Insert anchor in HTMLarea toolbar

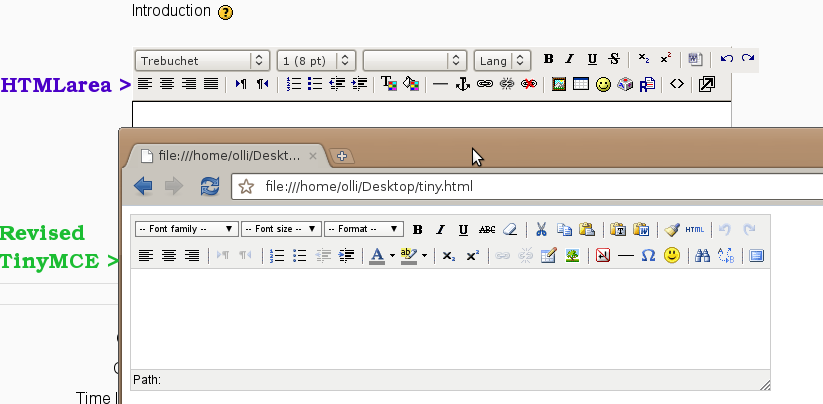[x=462, y=83]
